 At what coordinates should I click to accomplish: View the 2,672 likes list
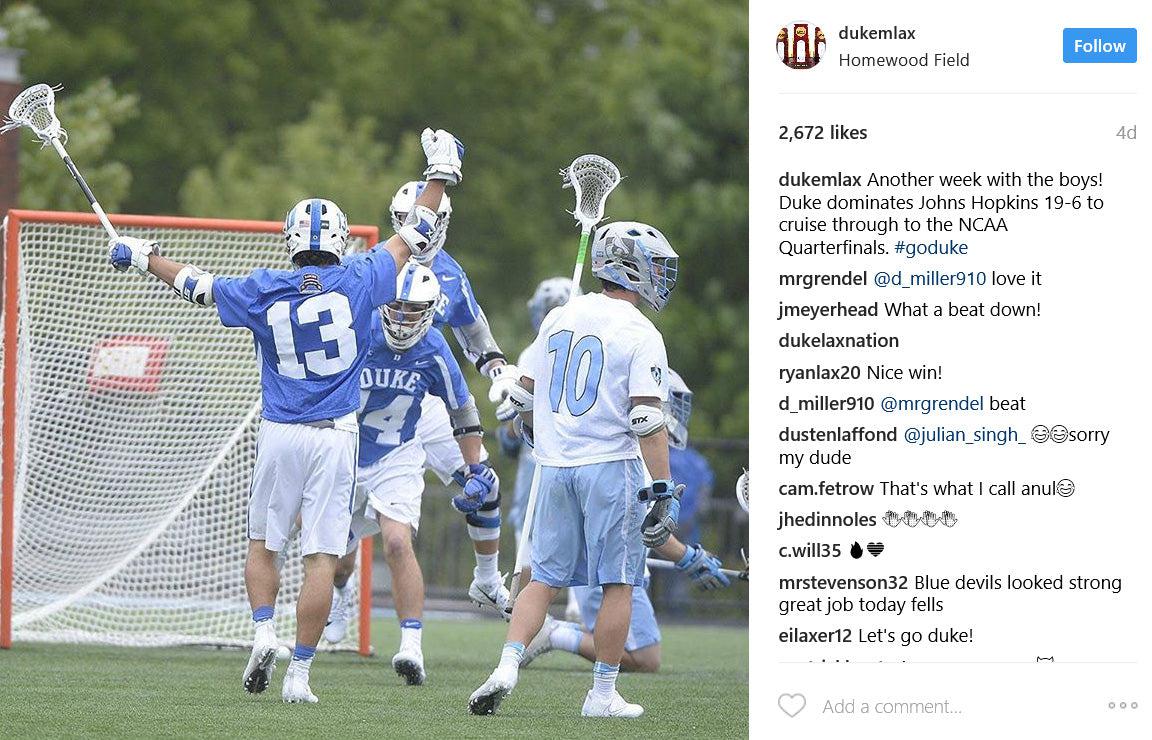pos(823,133)
